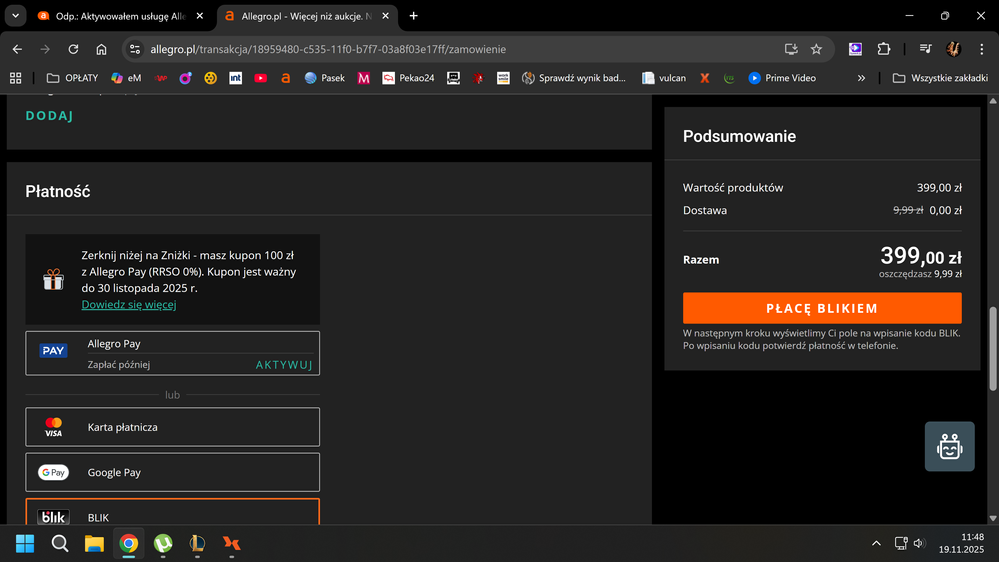Show hidden system tray icons
Image resolution: width=999 pixels, height=562 pixels.
click(x=876, y=543)
